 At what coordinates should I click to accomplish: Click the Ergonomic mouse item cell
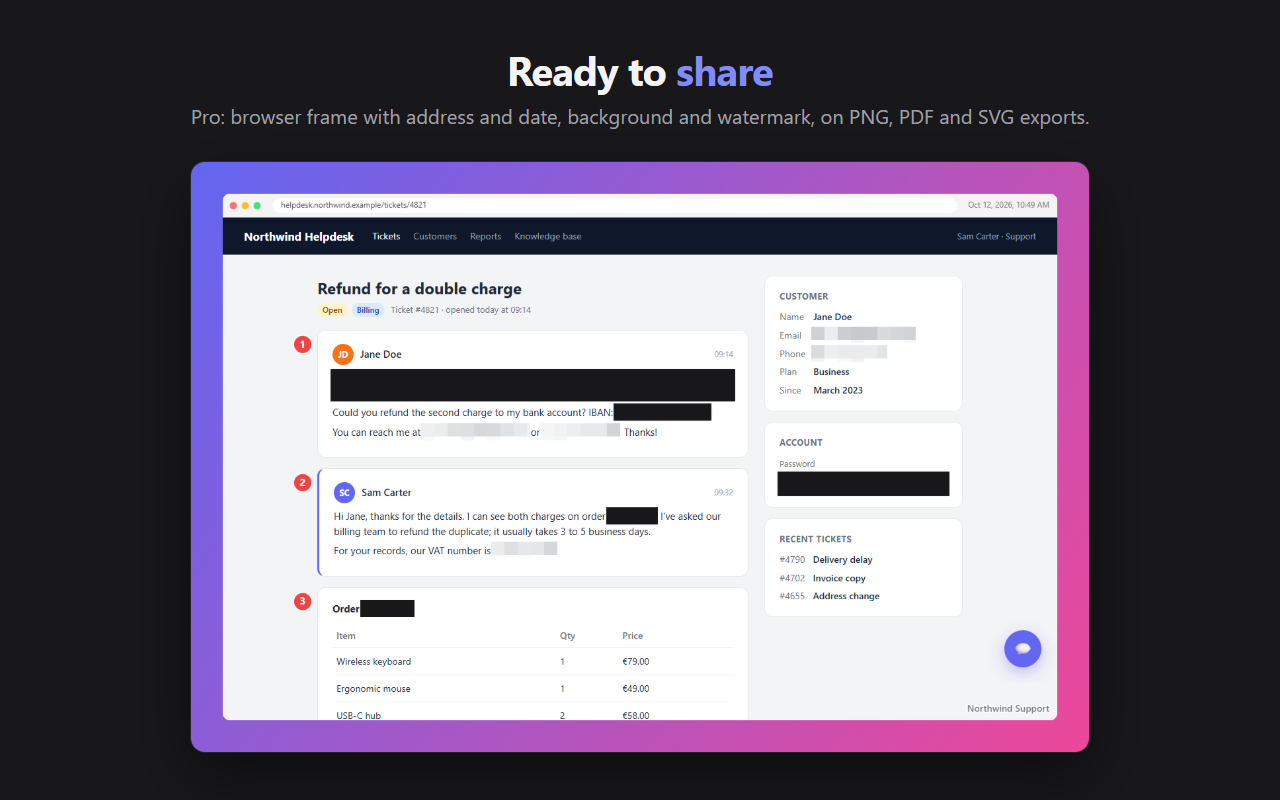[x=373, y=689]
